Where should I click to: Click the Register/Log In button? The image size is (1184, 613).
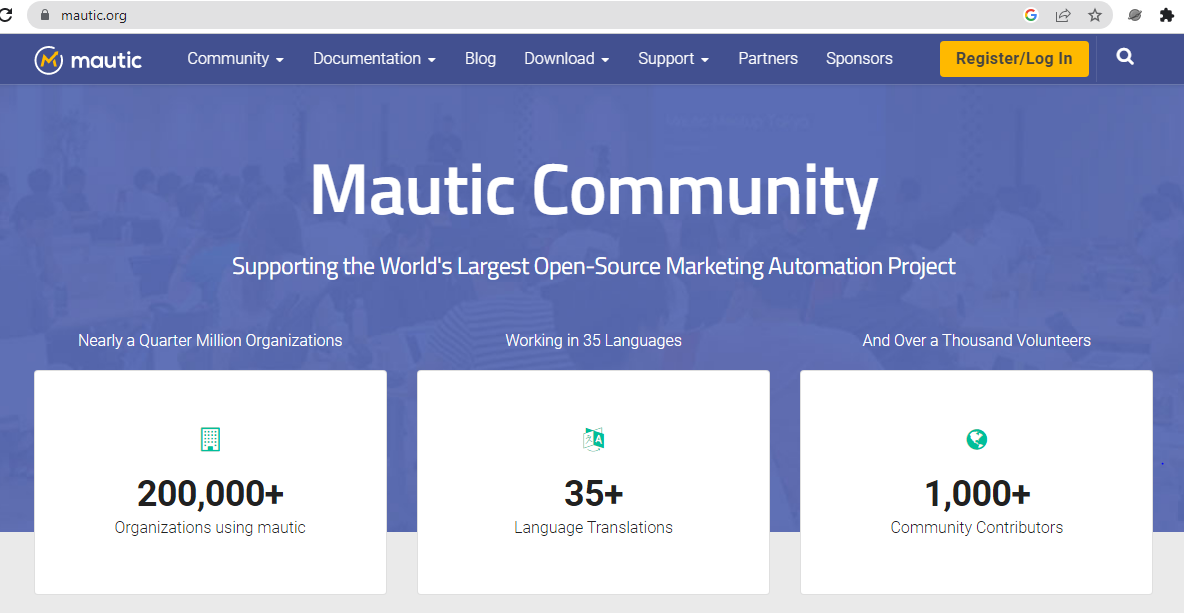[x=1014, y=59]
